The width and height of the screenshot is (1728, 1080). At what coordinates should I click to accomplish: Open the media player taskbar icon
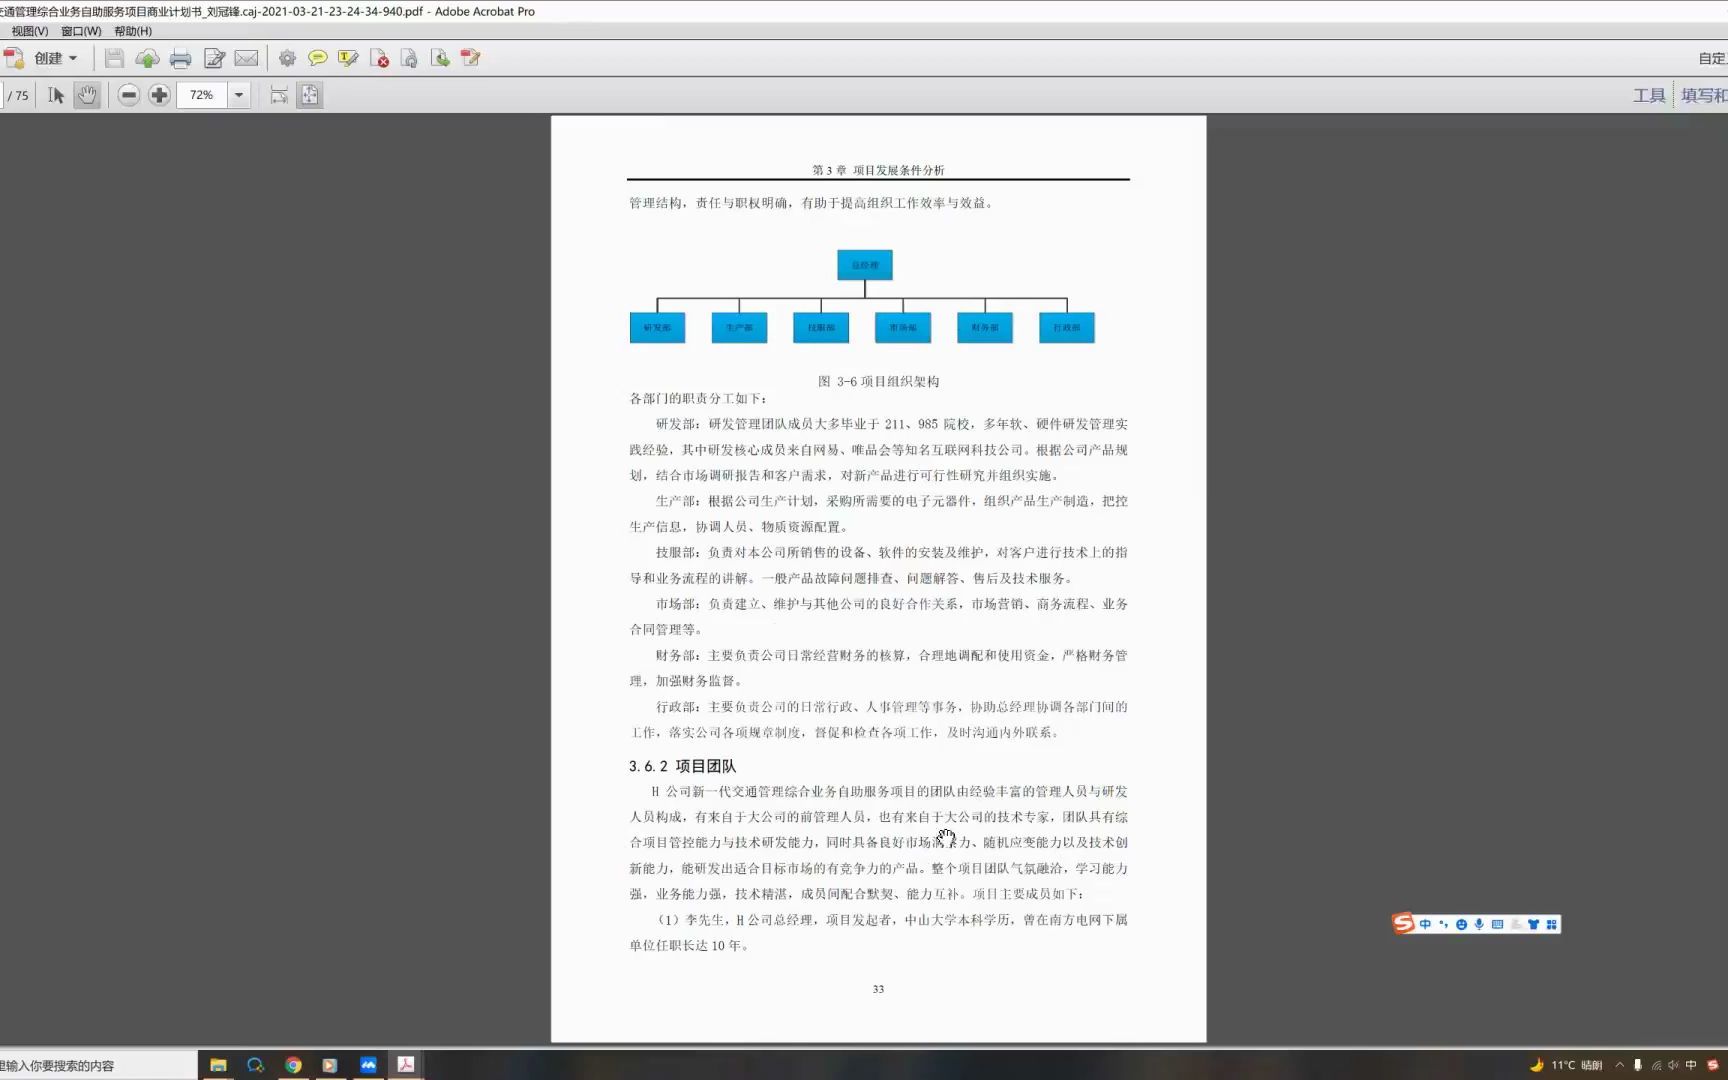pos(329,1065)
